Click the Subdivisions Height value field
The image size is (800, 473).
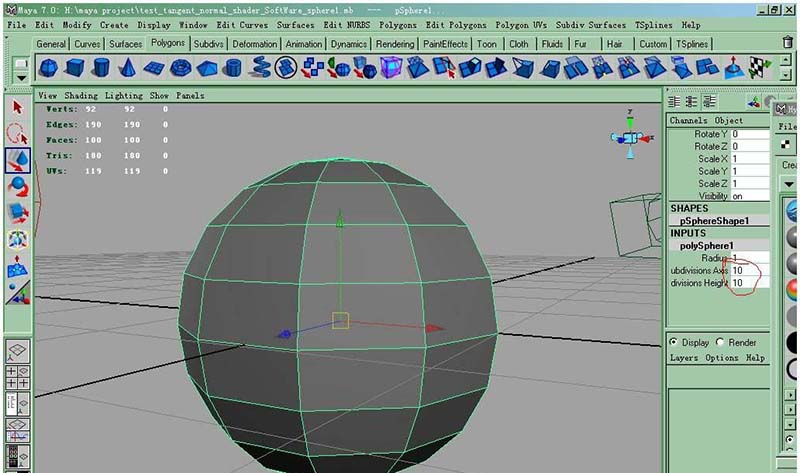coord(750,283)
